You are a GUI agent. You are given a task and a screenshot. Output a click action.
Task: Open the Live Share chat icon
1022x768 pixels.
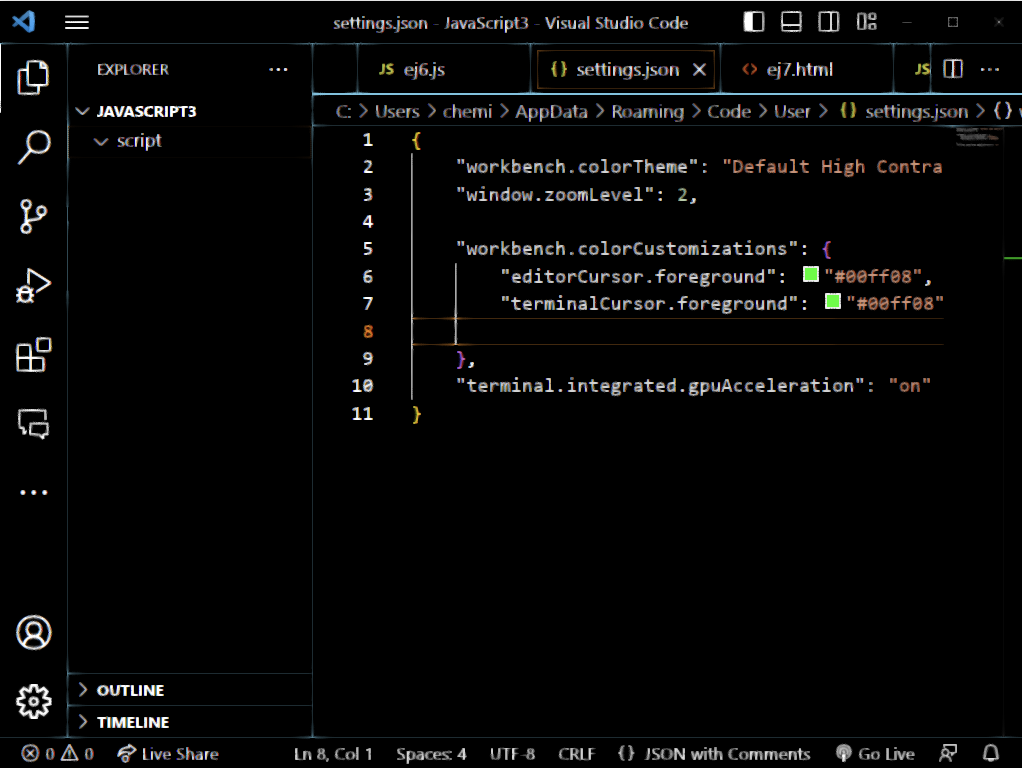(33, 424)
